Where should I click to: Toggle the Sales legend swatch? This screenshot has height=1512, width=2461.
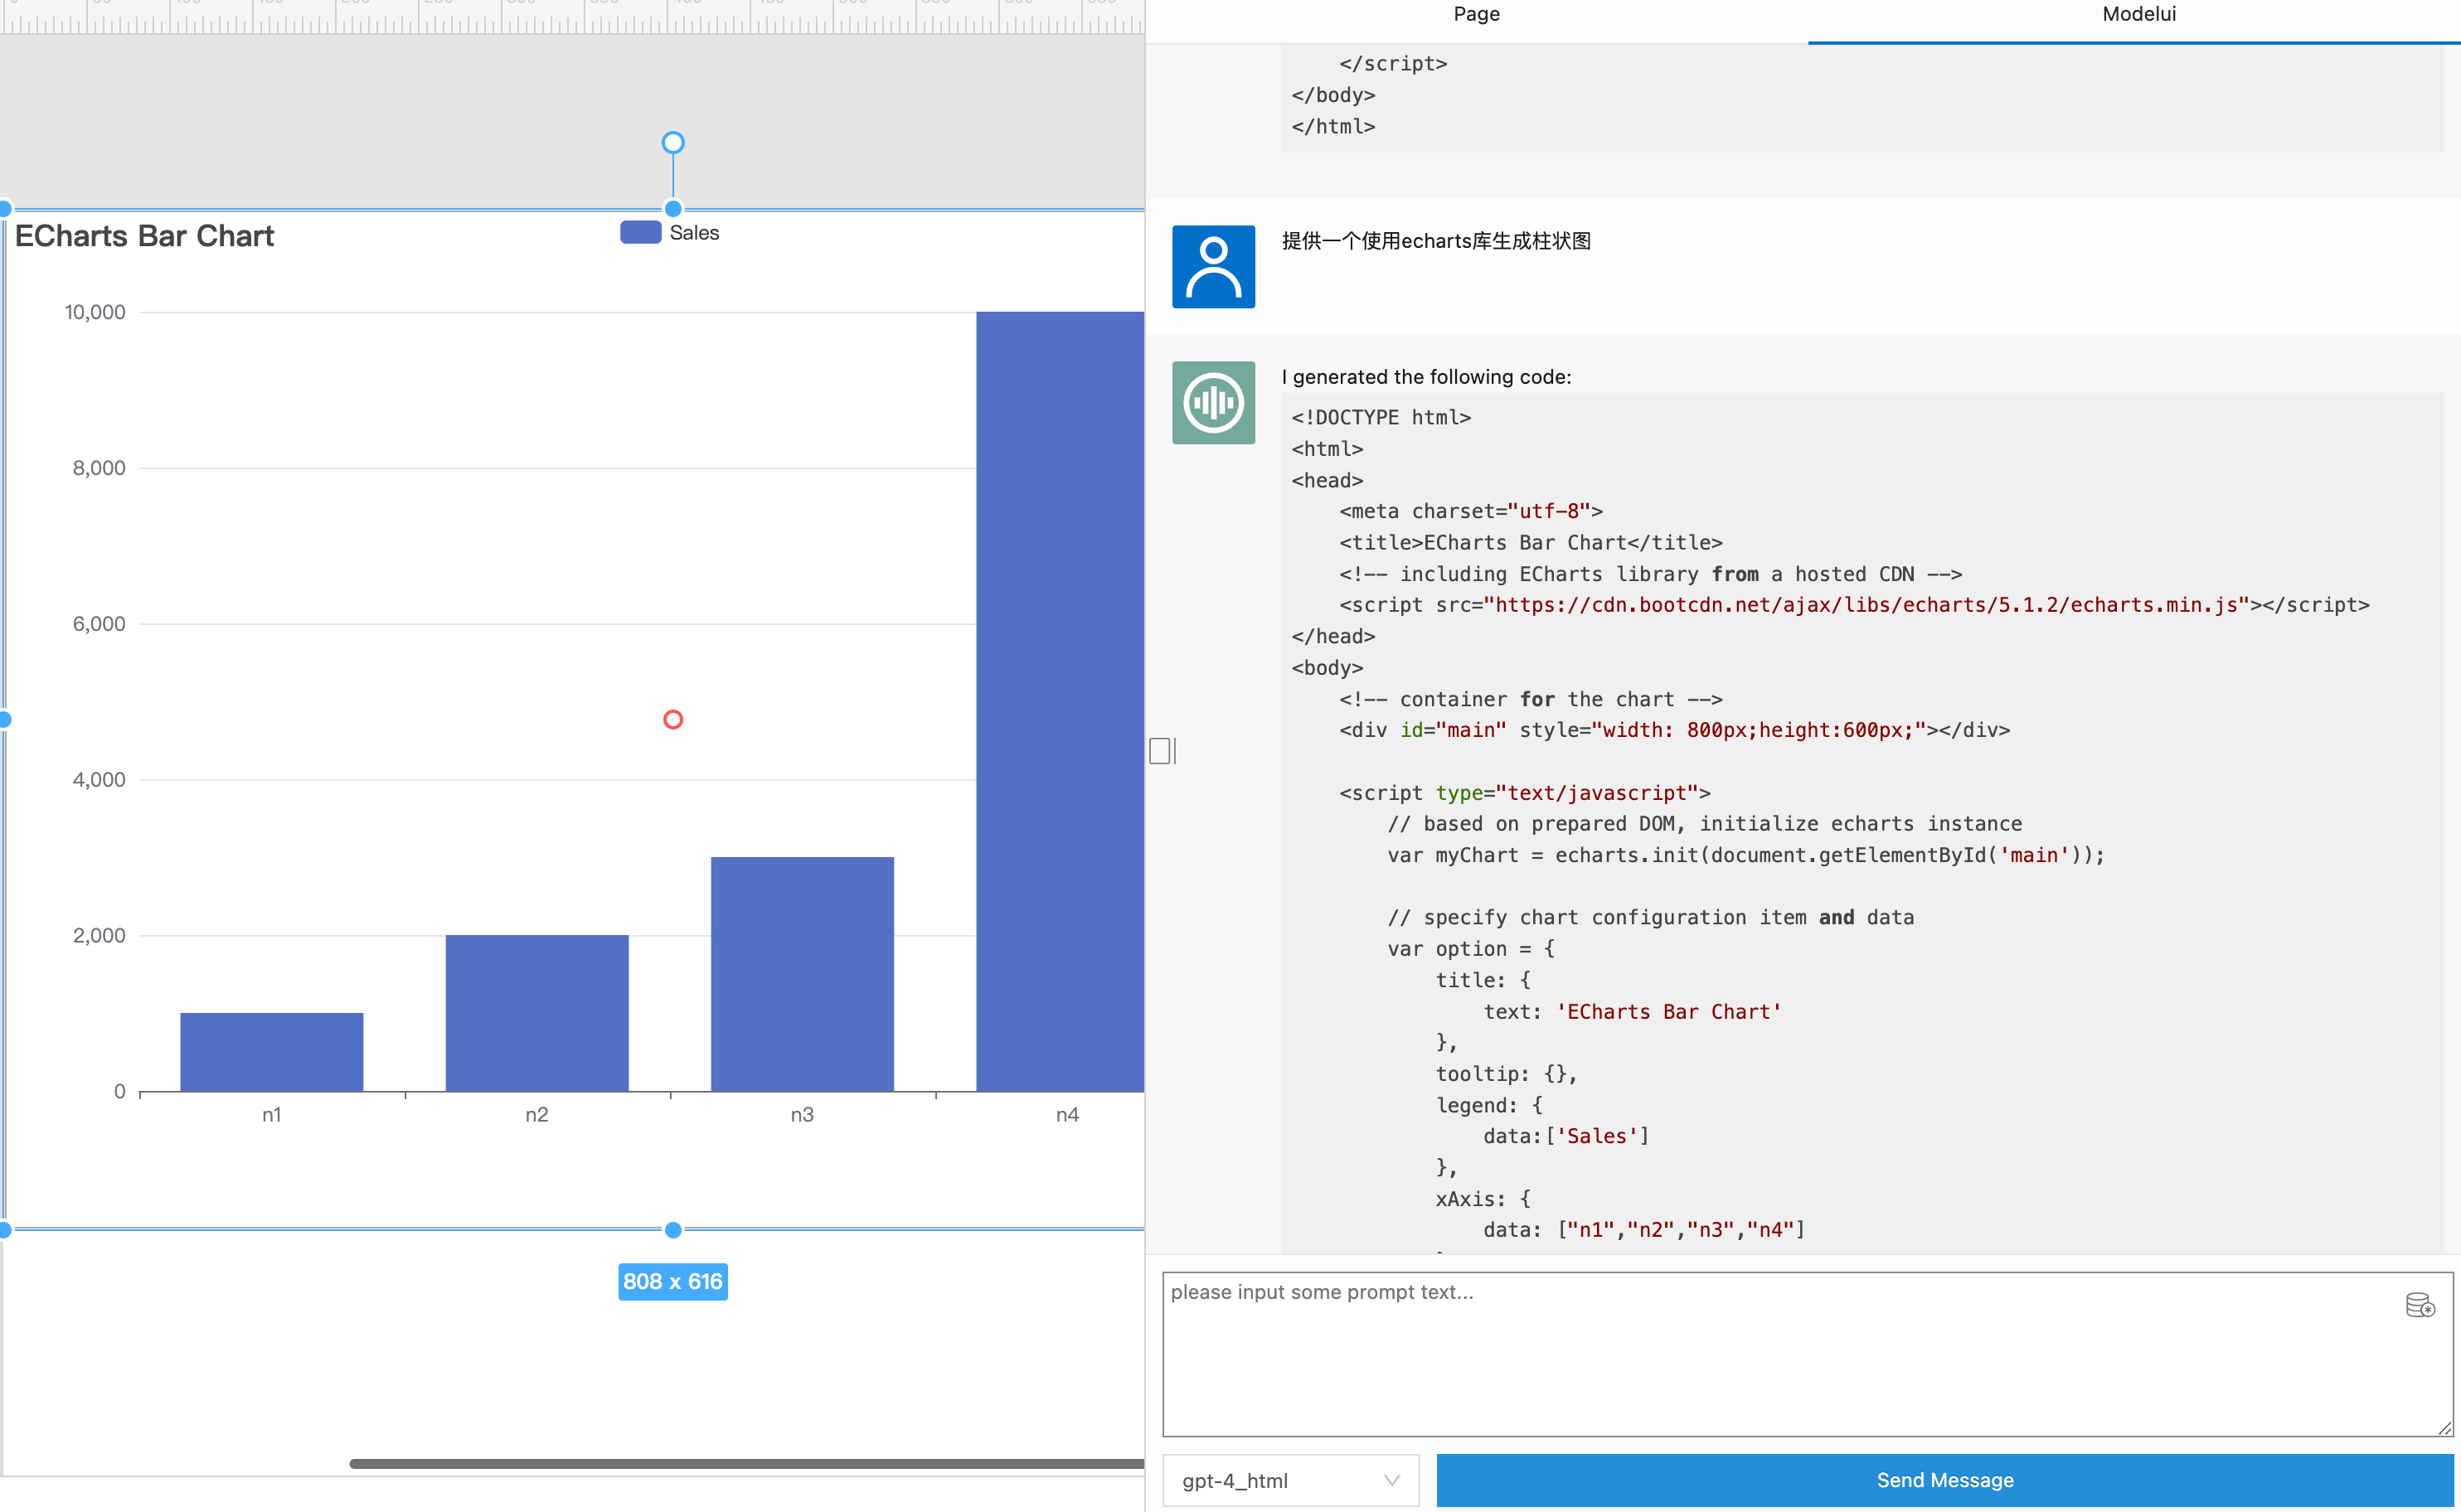640,233
